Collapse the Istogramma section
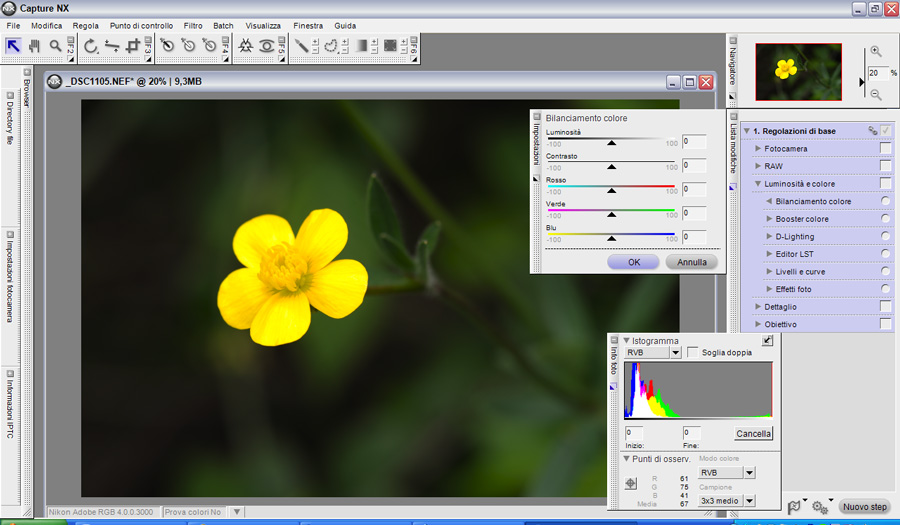Image resolution: width=900 pixels, height=525 pixels. (x=627, y=340)
